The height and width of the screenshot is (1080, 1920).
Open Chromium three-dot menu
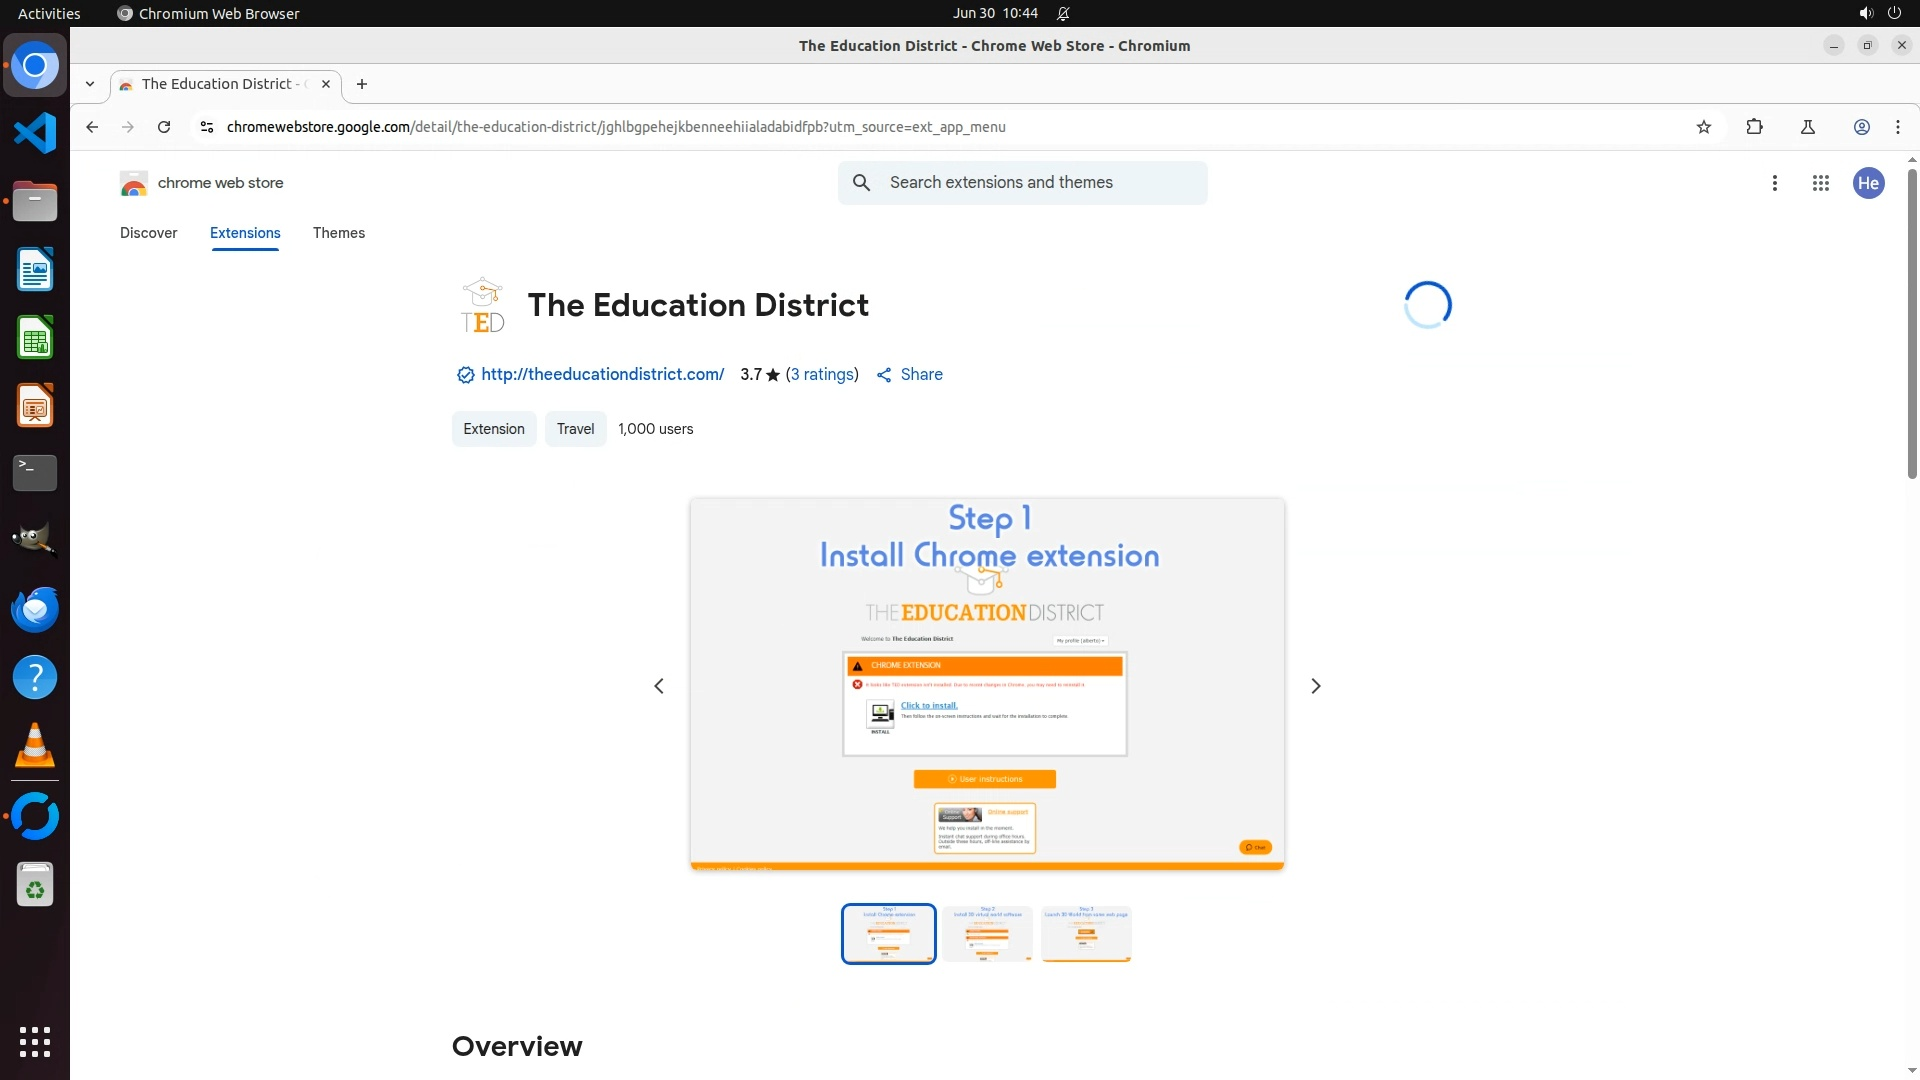1897,127
